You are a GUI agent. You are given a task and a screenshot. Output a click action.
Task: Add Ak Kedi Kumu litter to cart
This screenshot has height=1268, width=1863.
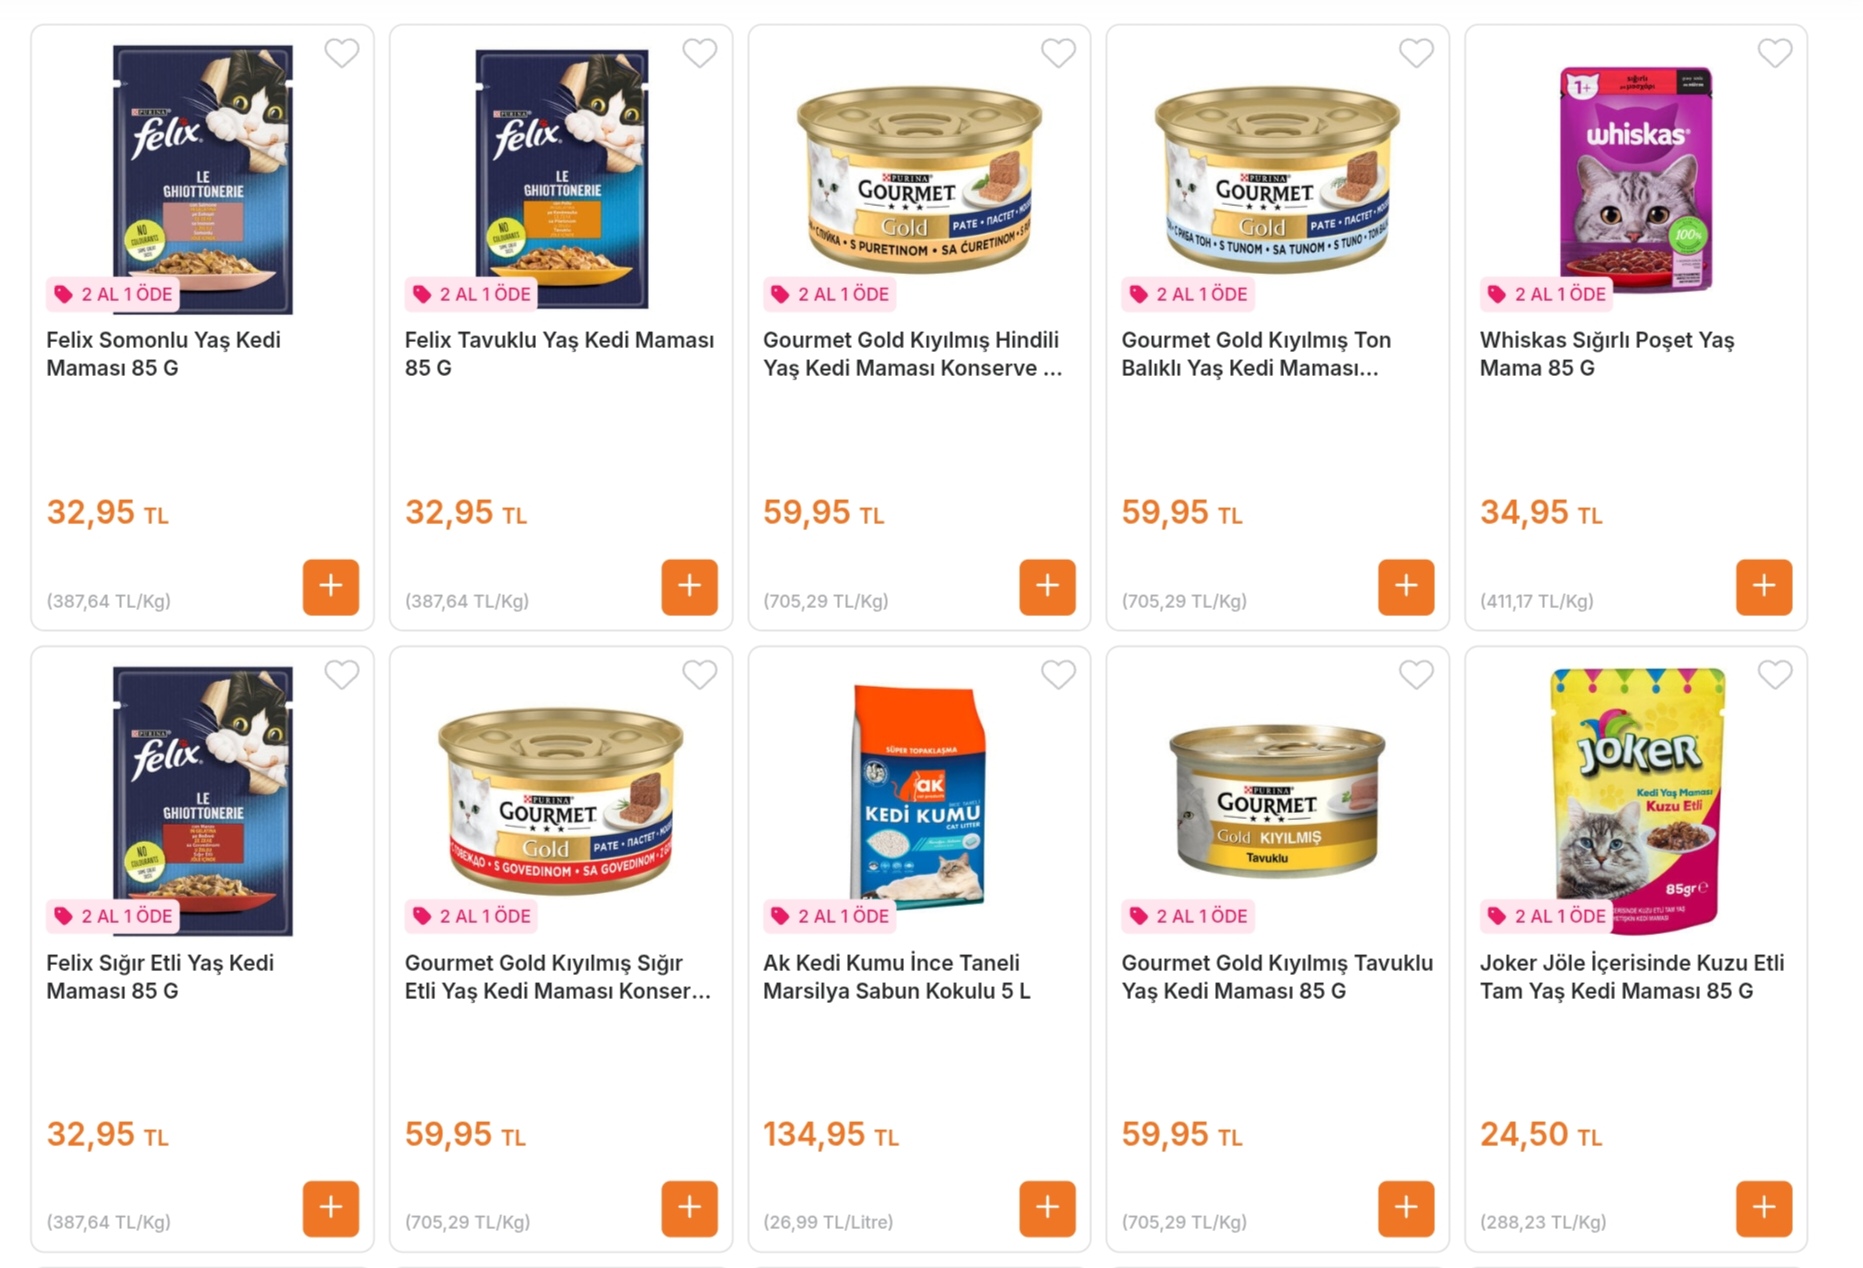[1047, 1208]
